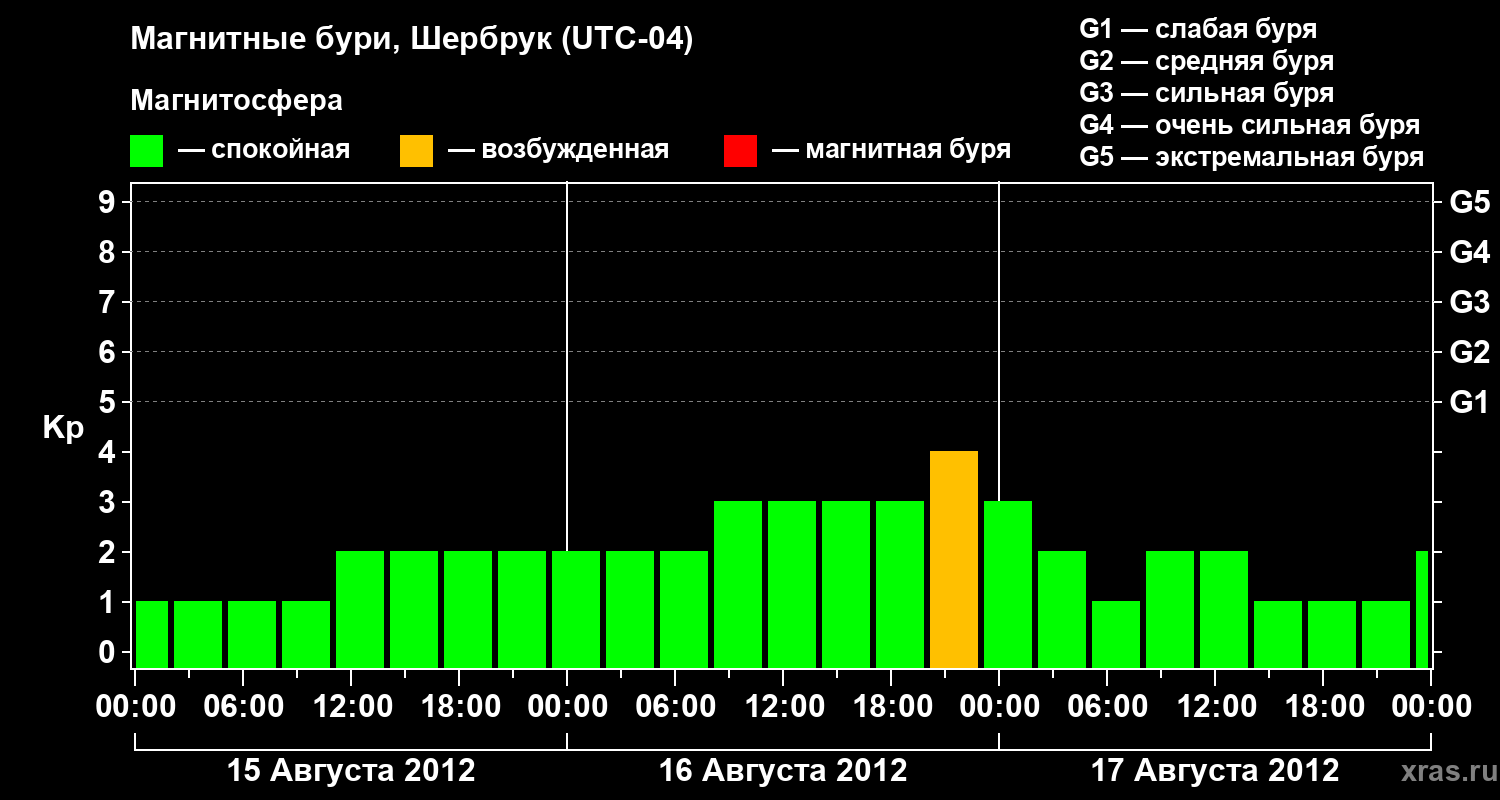The height and width of the screenshot is (800, 1500).
Task: Click the '06:00' tick label under 17 Августа
Action: (1107, 707)
